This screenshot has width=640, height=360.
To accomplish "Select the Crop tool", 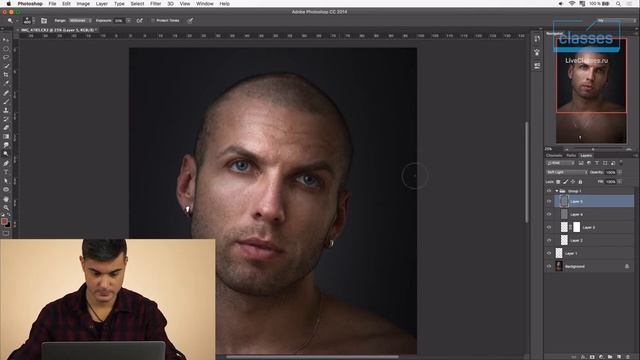I will pos(6,75).
